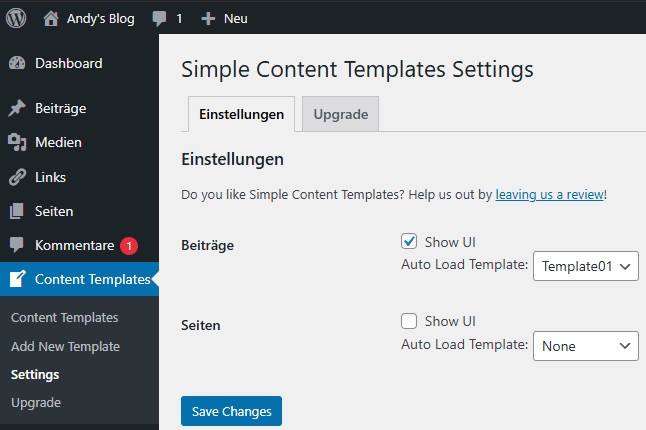This screenshot has height=430, width=646.
Task: Enable Show UI for Seiten
Action: pos(409,321)
